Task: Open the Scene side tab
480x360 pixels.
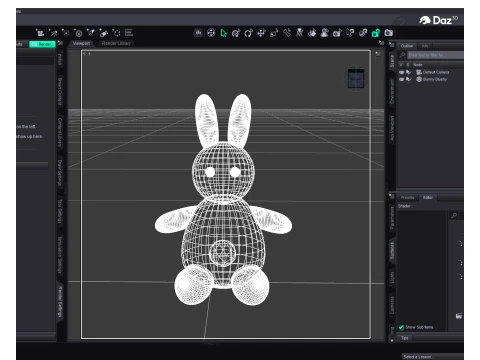Action: (x=392, y=61)
